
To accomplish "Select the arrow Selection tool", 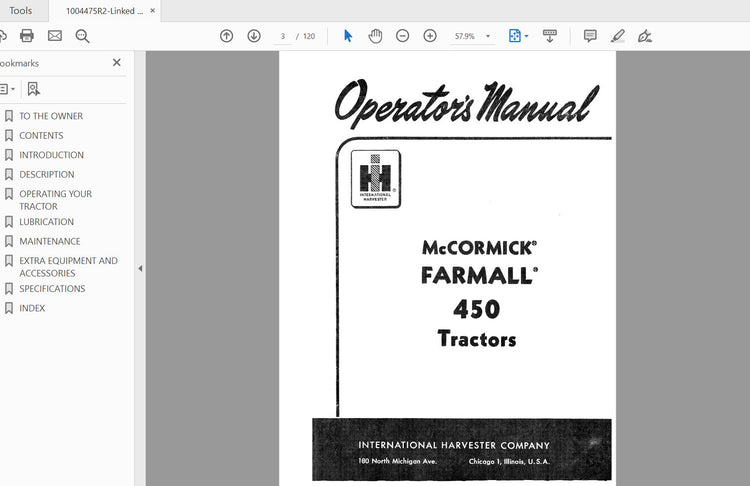I will pos(348,36).
